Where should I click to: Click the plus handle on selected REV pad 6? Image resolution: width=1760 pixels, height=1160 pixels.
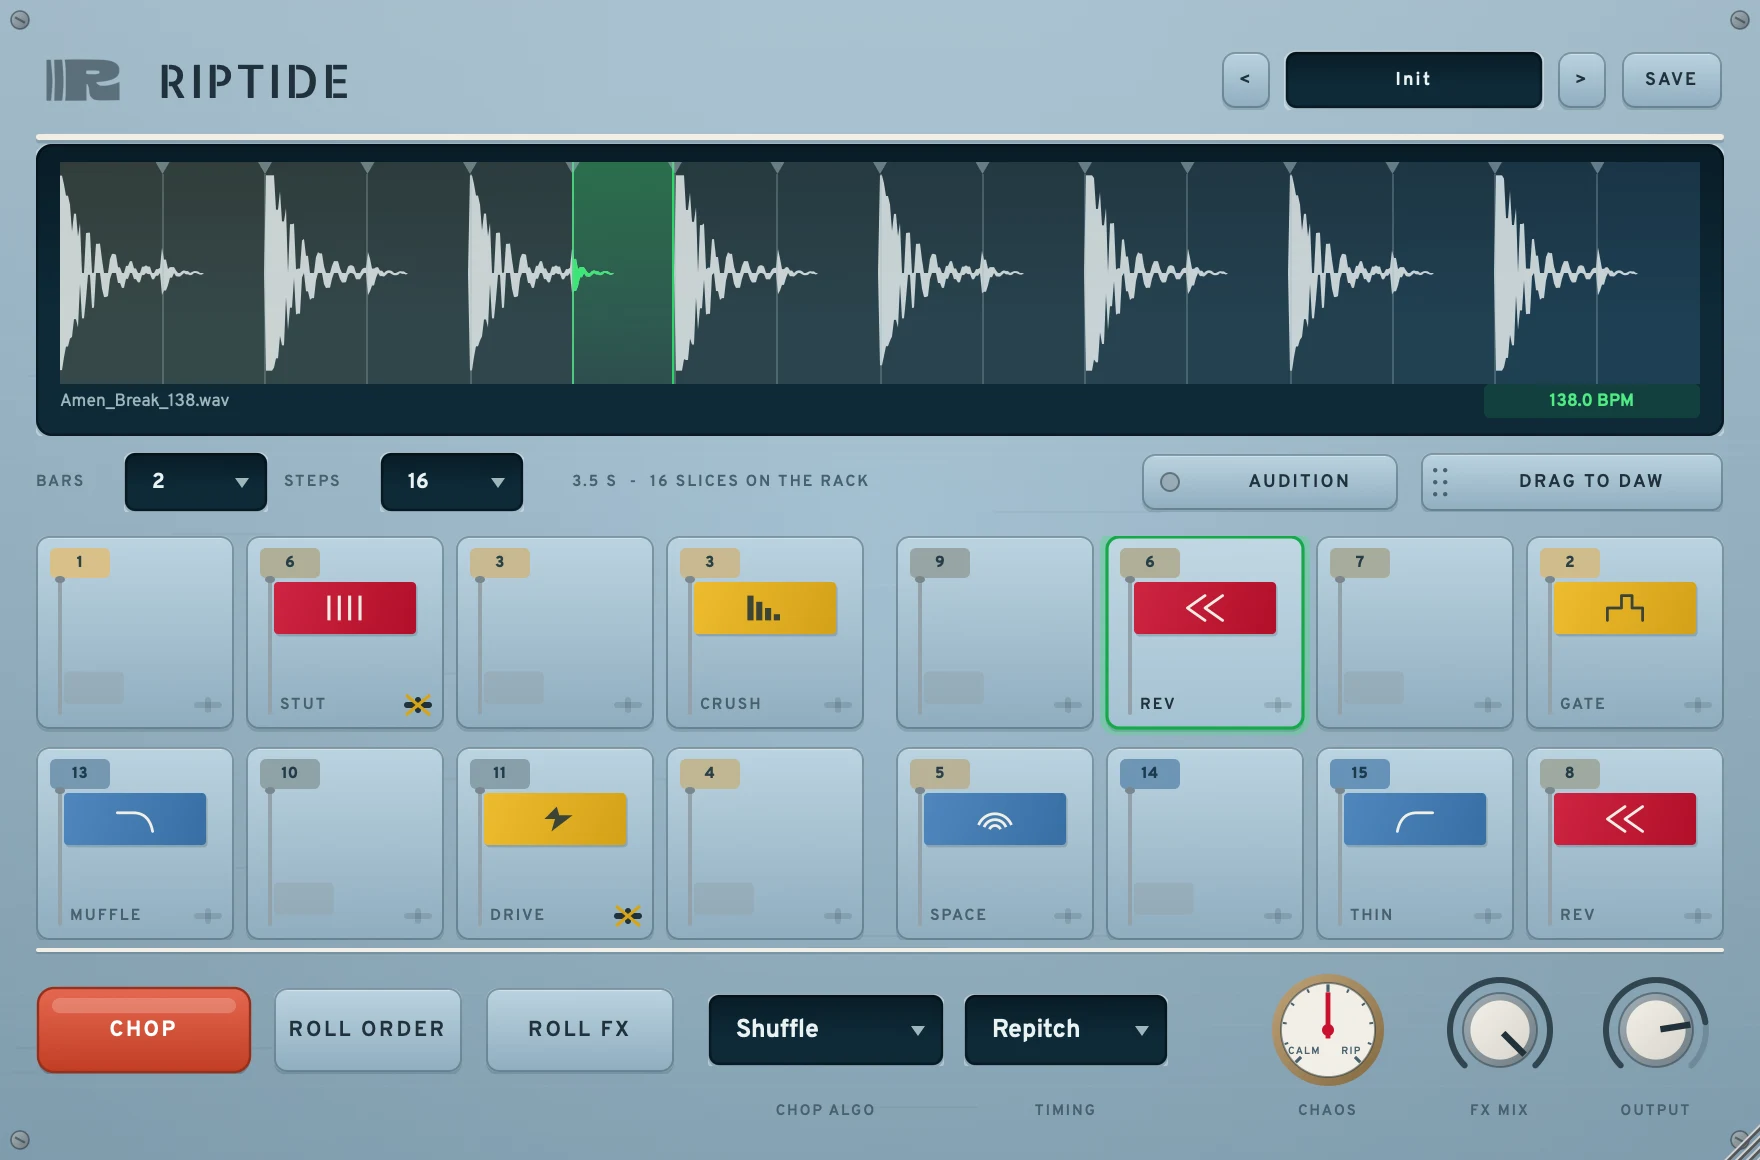point(1278,704)
